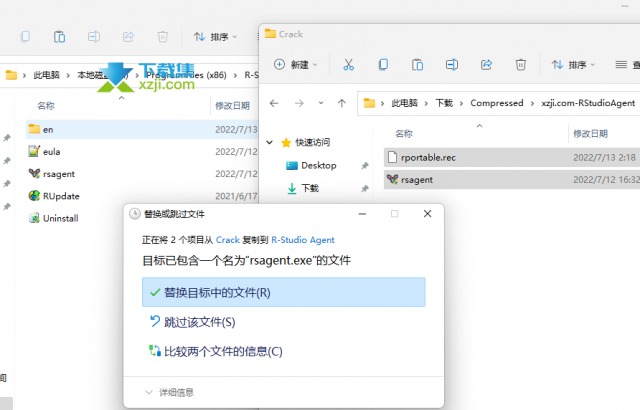
Task: Click the delete trash icon in Crack window
Action: (x=520, y=64)
